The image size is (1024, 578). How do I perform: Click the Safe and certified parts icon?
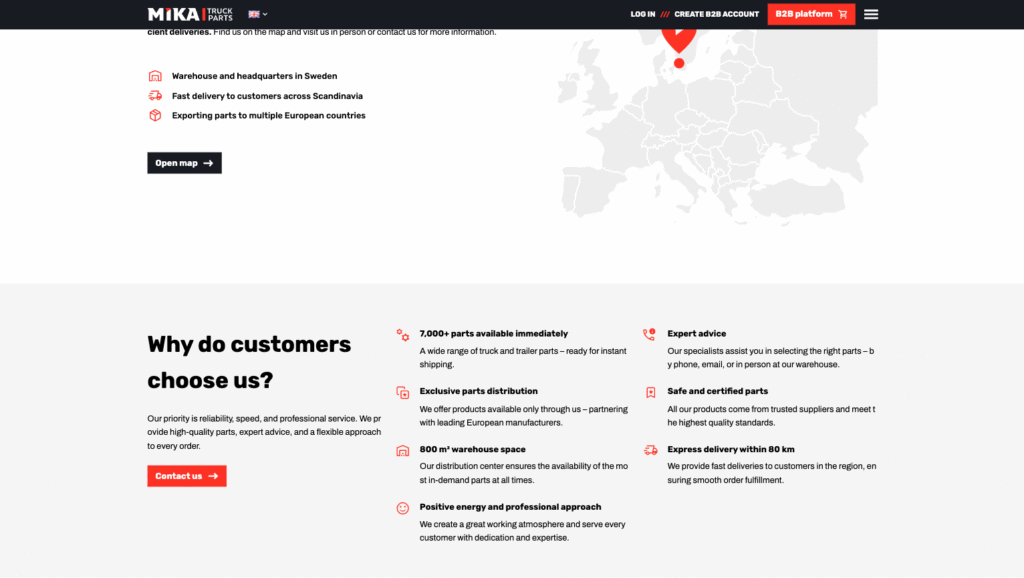click(x=651, y=392)
